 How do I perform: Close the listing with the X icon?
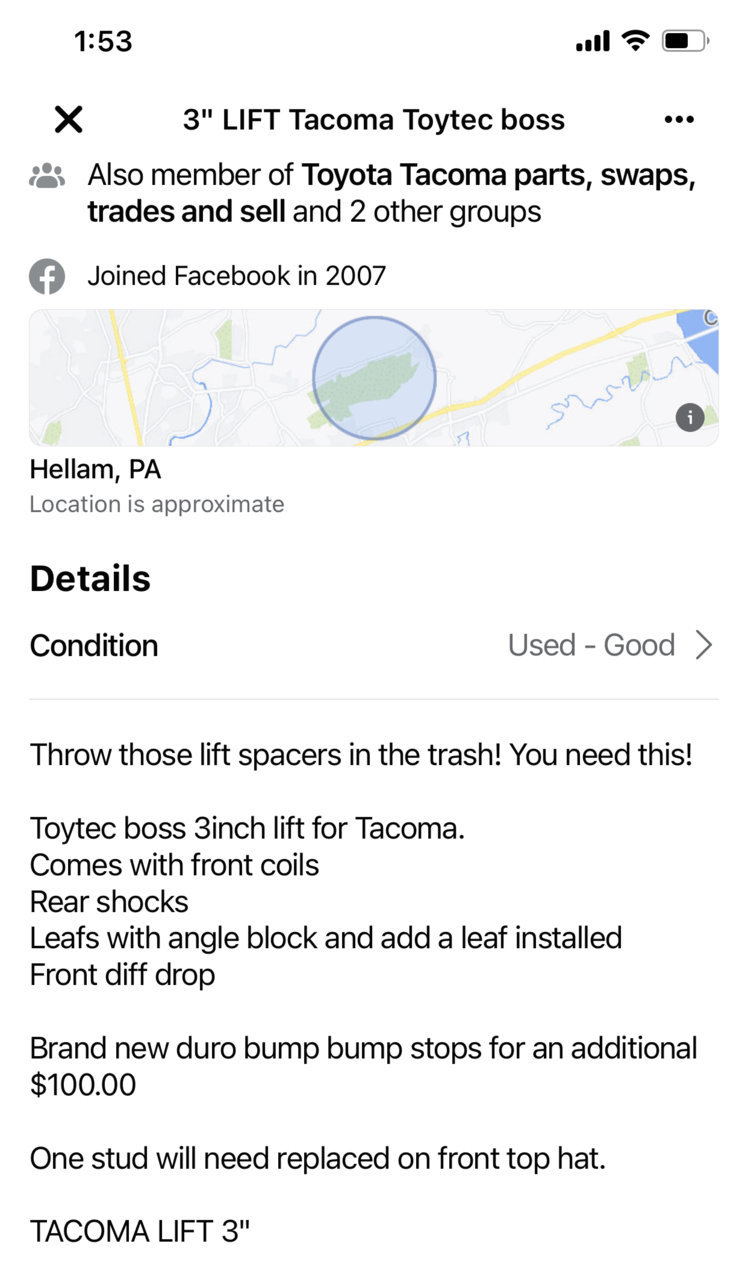(x=68, y=120)
